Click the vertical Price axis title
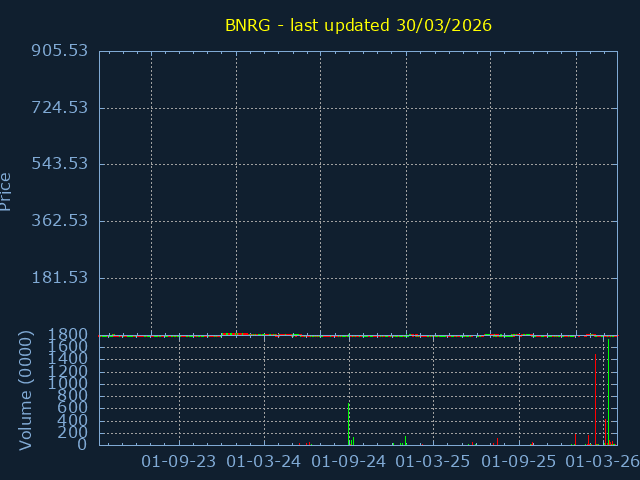The width and height of the screenshot is (640, 480). pos(8,191)
